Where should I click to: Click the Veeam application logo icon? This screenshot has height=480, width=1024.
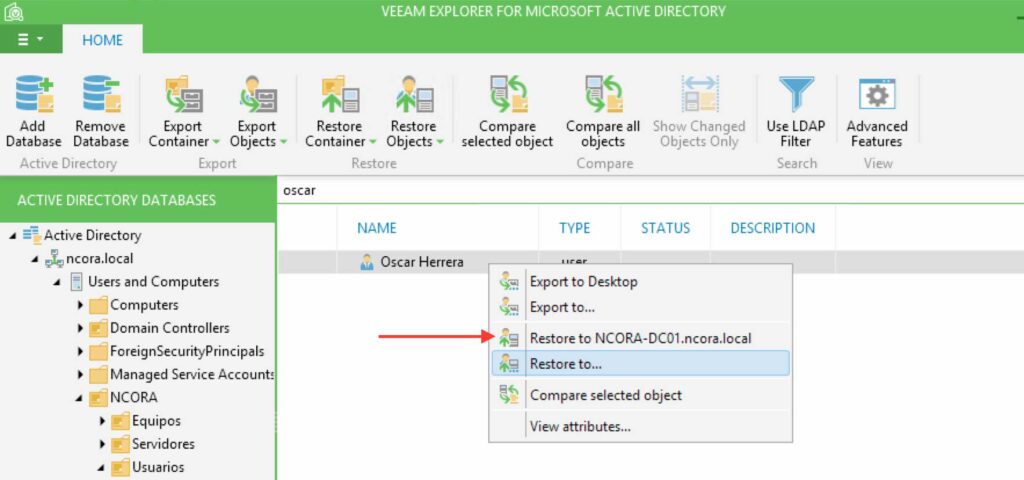click(x=14, y=11)
